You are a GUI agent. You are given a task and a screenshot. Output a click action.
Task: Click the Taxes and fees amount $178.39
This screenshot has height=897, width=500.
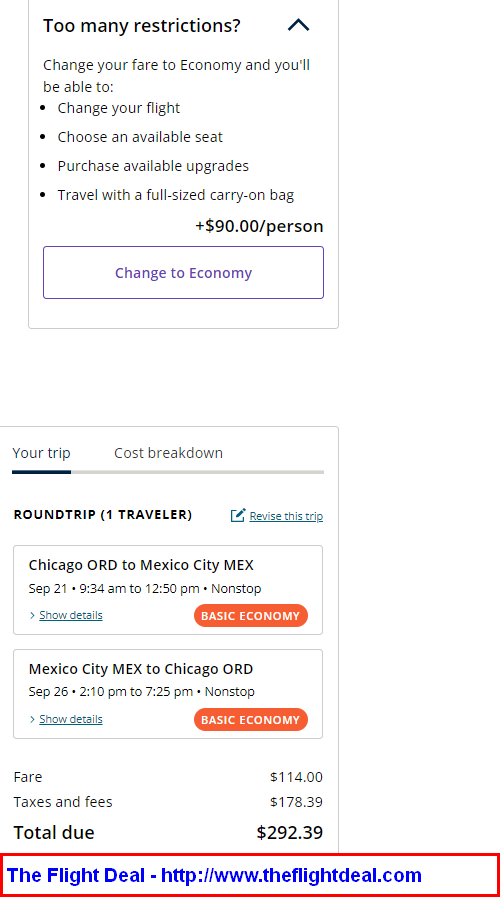(x=296, y=802)
